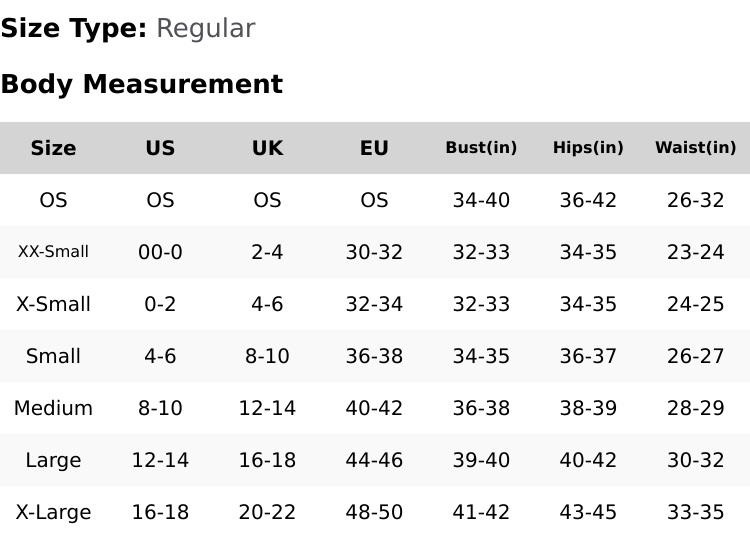Select the XX-Small waist measurement 23-24
The height and width of the screenshot is (538, 750).
click(x=695, y=252)
